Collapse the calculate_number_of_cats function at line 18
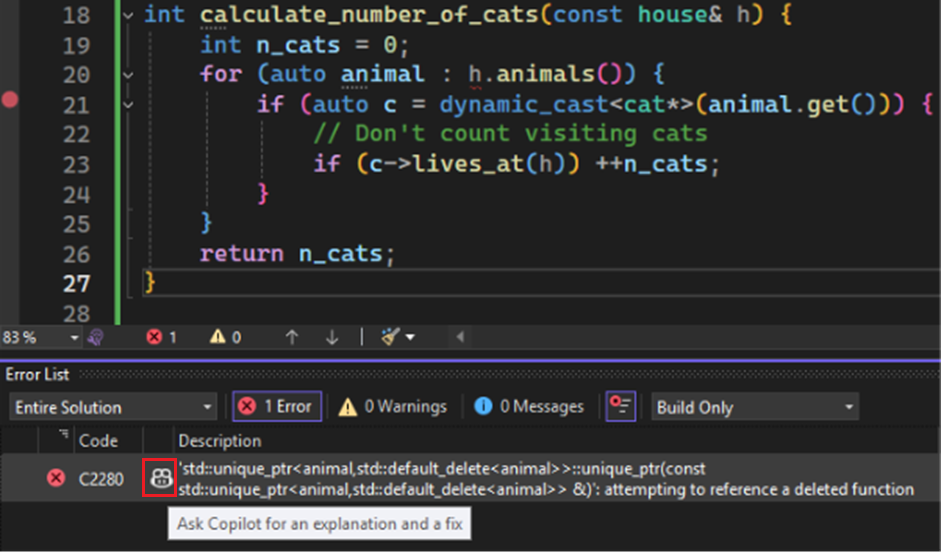The width and height of the screenshot is (941, 553). (126, 16)
